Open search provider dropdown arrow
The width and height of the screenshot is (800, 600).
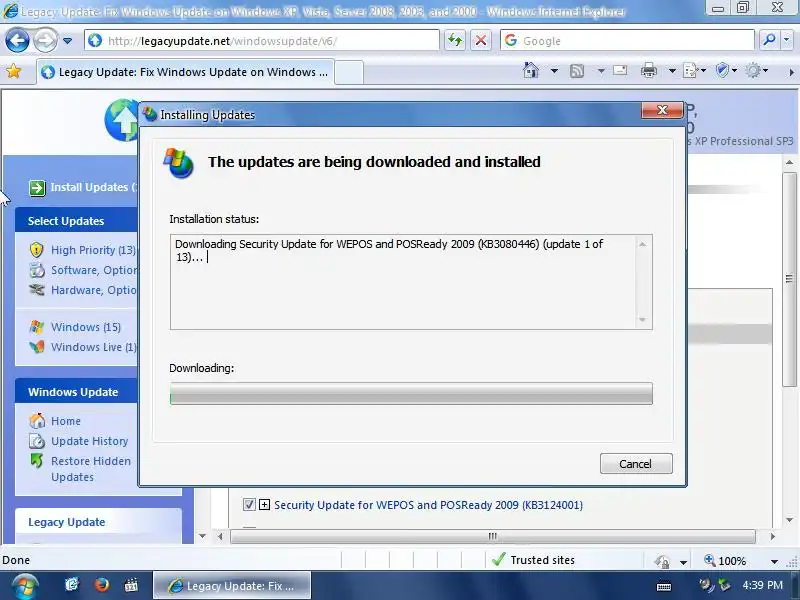pos(786,40)
